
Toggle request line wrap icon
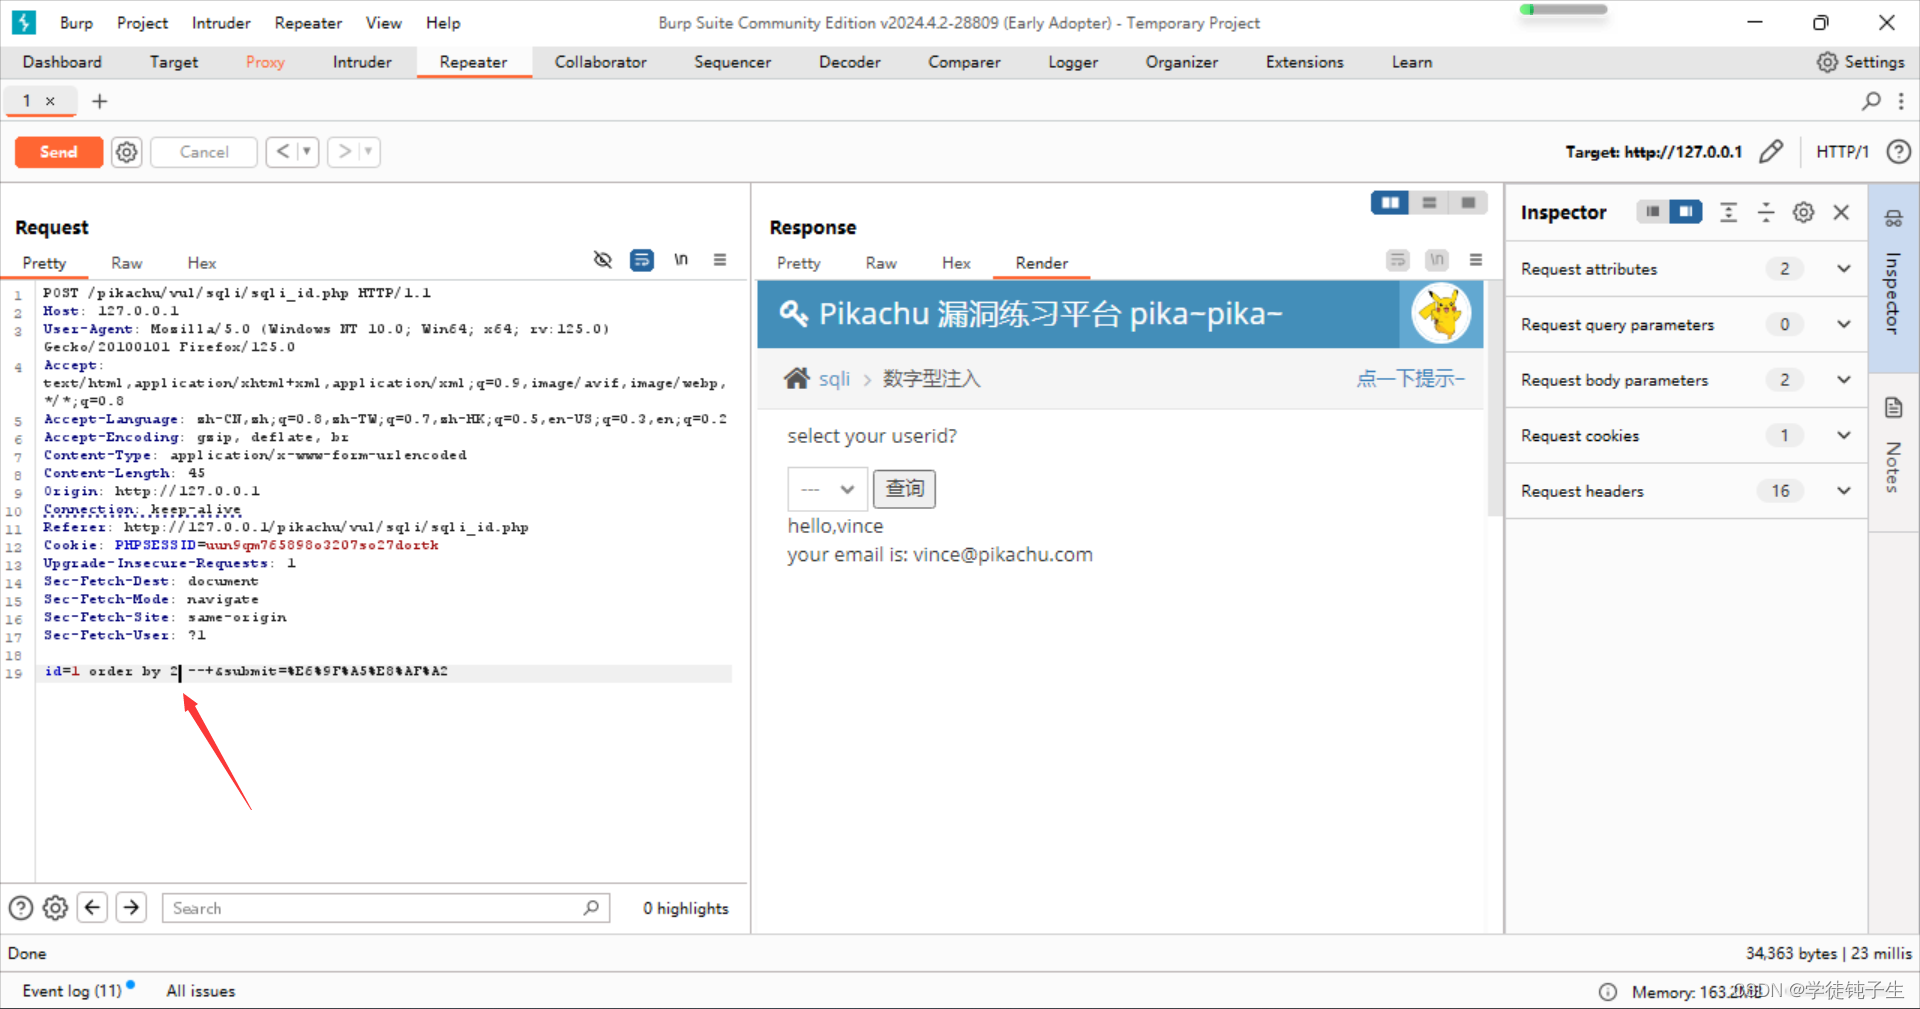(x=641, y=260)
